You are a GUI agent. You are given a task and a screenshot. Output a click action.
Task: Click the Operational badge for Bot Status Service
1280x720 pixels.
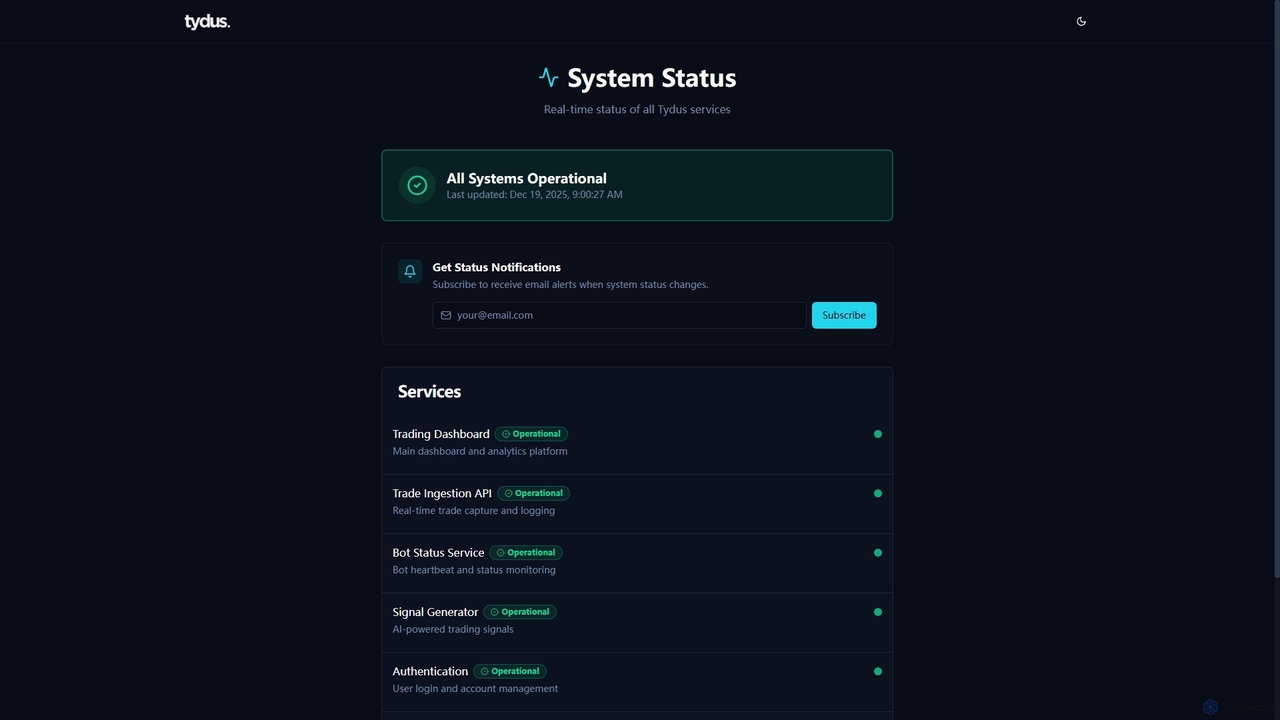coord(526,552)
